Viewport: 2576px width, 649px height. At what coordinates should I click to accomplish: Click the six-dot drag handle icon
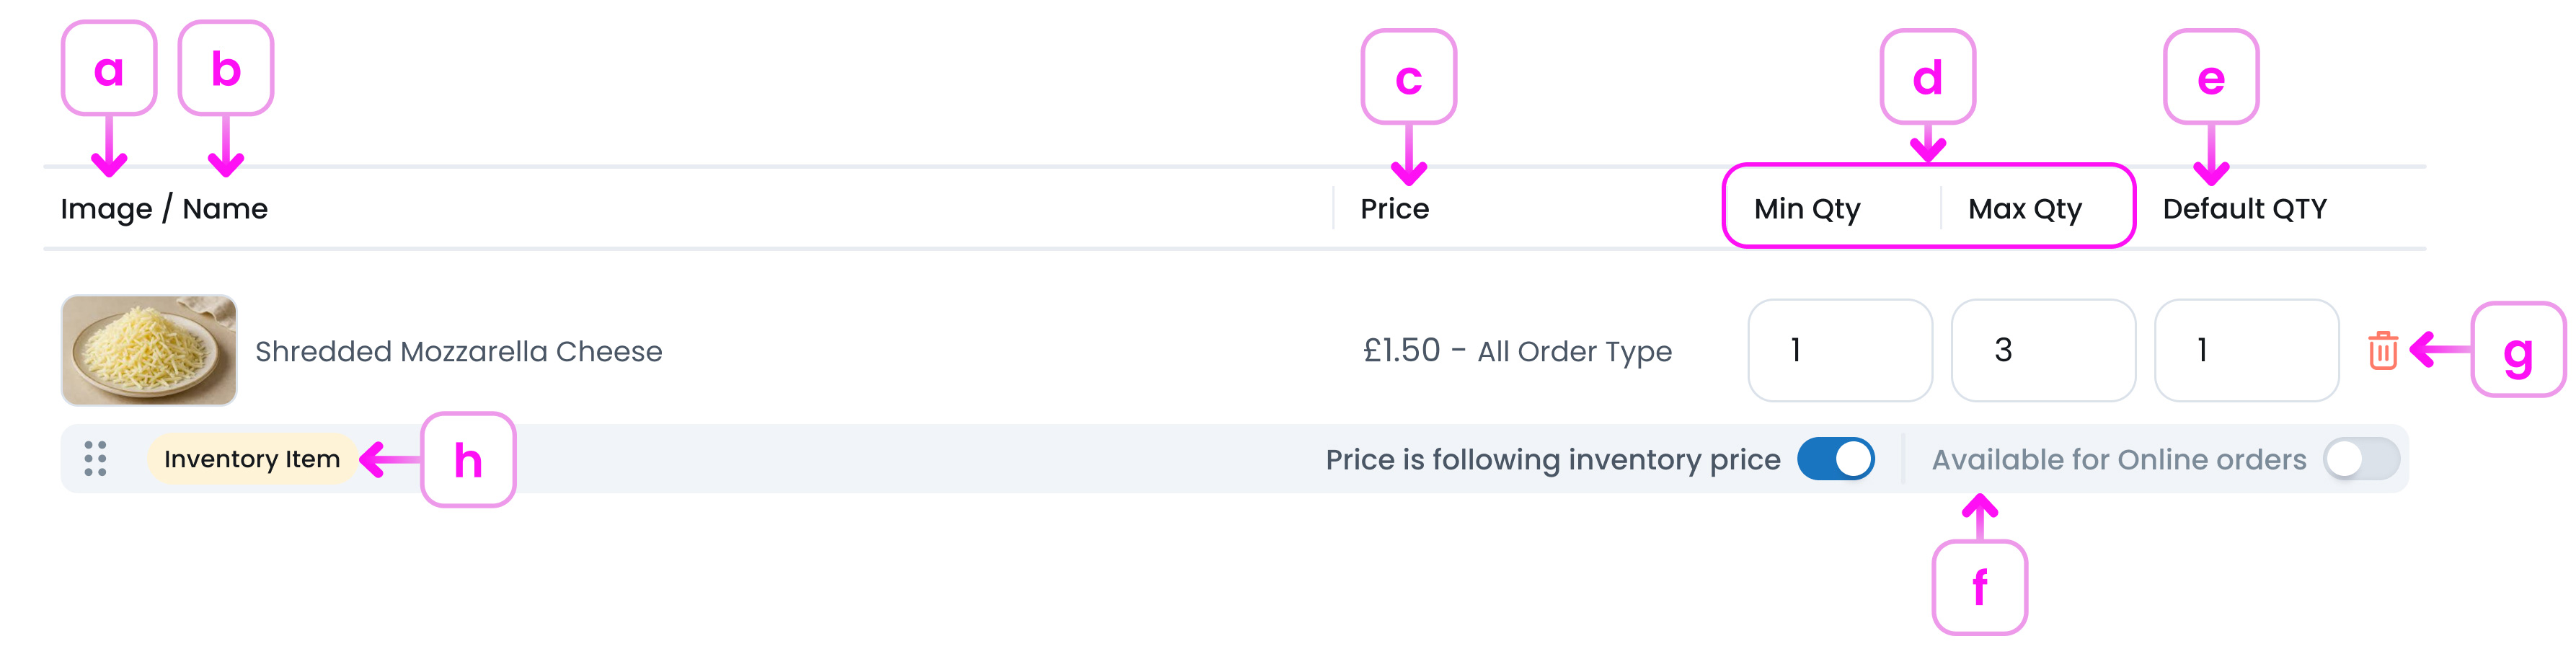(95, 459)
